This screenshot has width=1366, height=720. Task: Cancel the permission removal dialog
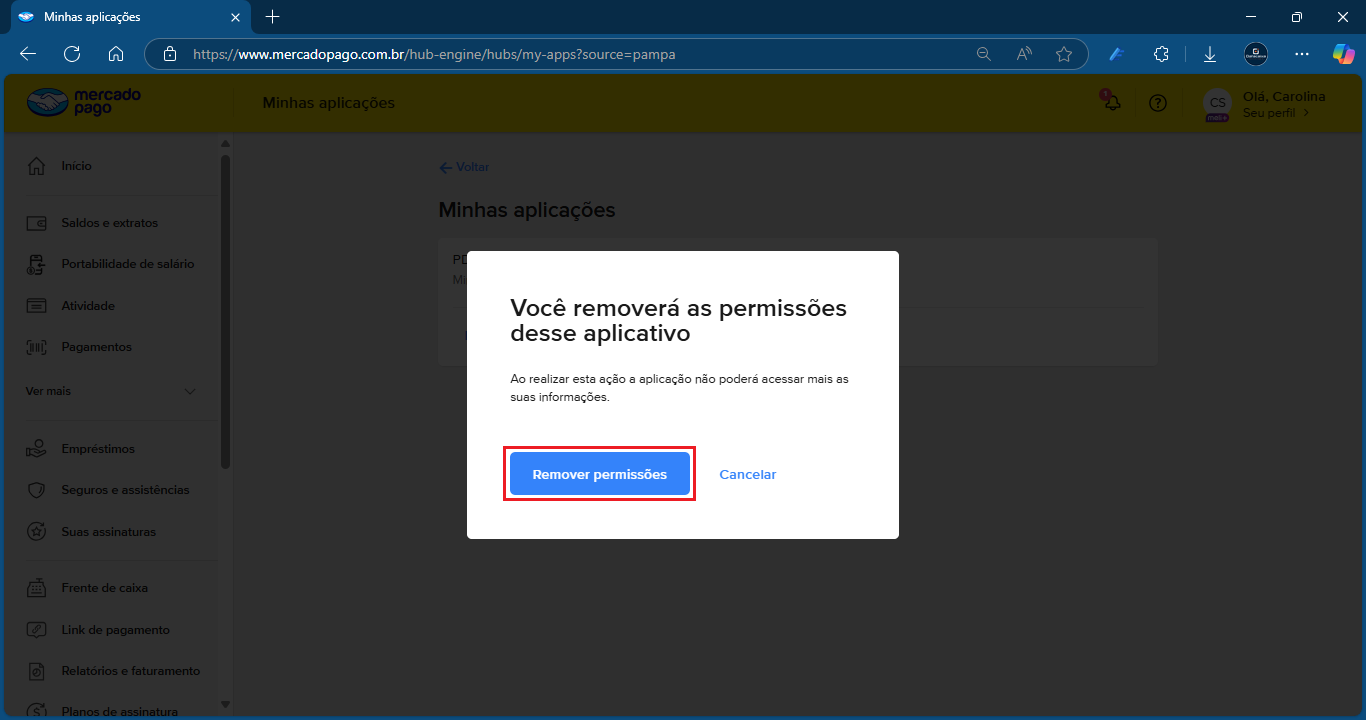tap(747, 475)
